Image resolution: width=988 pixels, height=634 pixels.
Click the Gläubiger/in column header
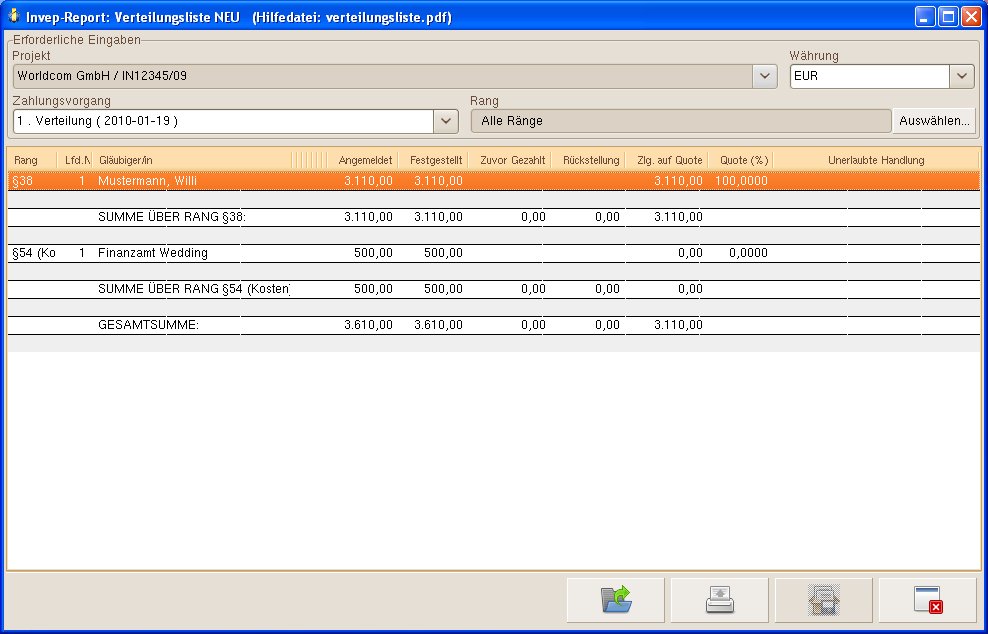click(192, 160)
